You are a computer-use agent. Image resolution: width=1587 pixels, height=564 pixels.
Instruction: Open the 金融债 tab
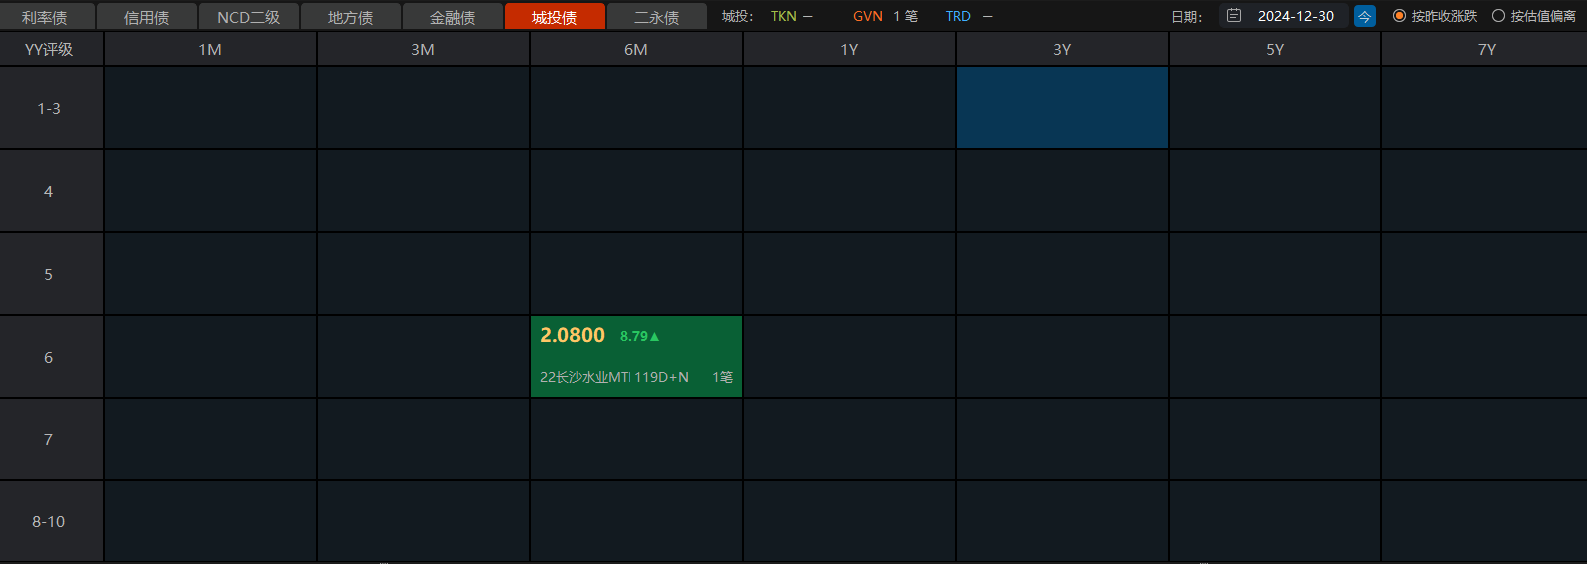(452, 17)
